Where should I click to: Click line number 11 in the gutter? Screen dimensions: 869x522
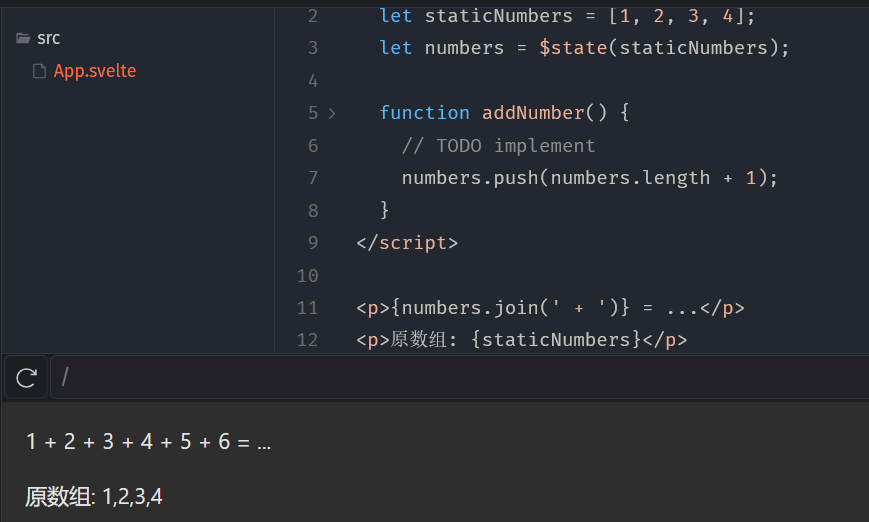pyautogui.click(x=308, y=308)
